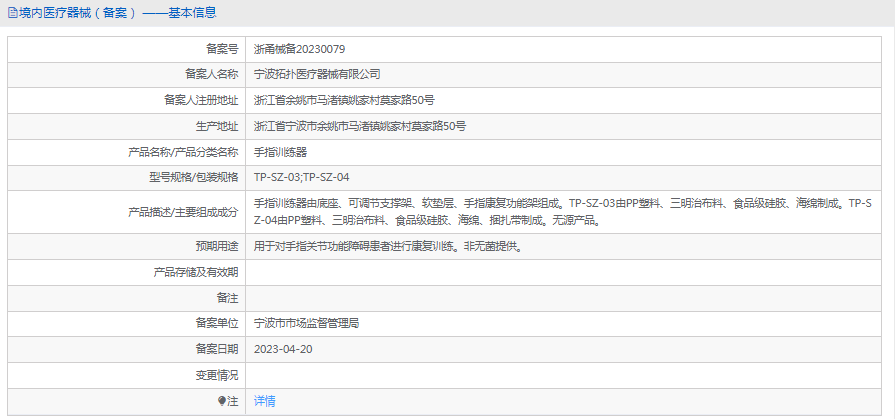Screen dimensions: 895x419
Task: Click the lightbulb icon next to 注
Action: tap(223, 401)
